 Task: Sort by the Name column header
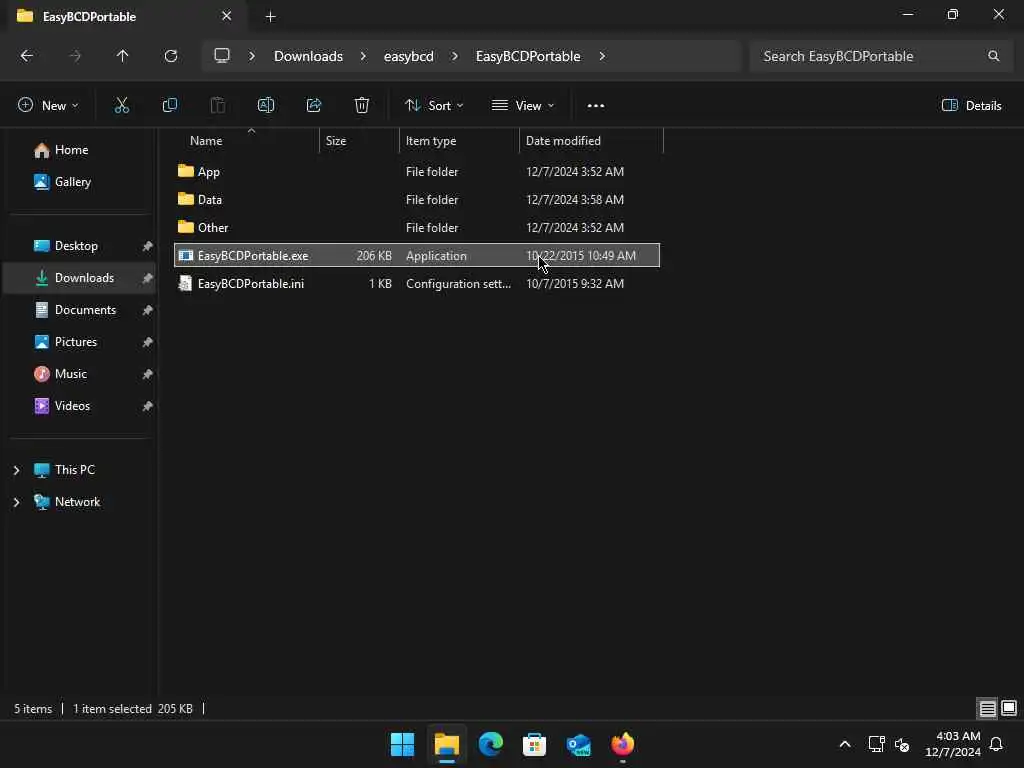click(x=247, y=140)
